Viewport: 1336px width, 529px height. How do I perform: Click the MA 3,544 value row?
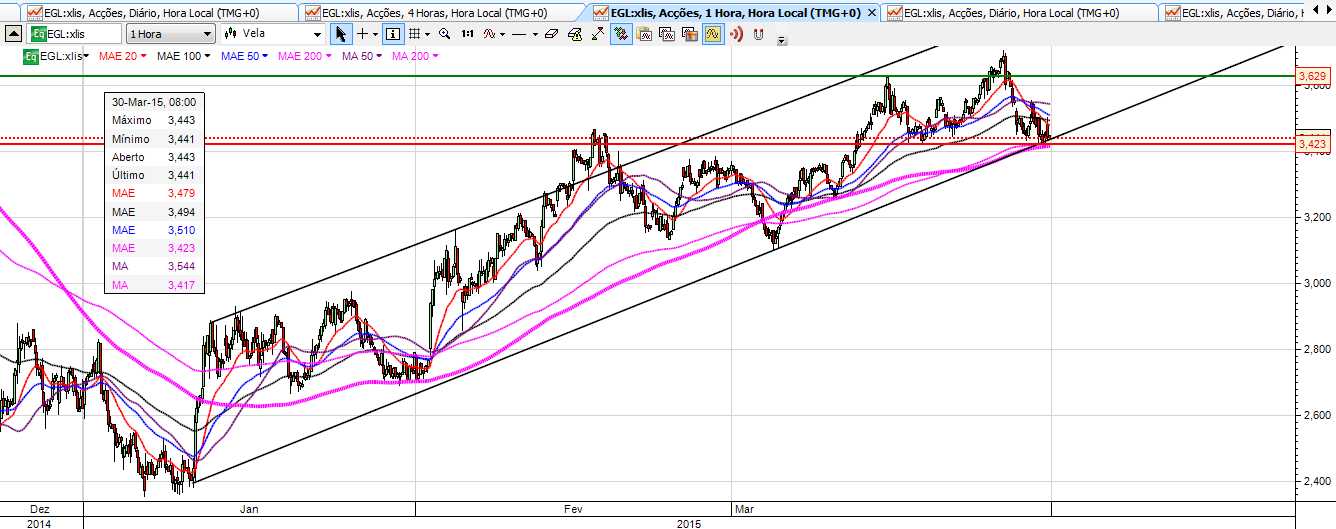[x=154, y=267]
